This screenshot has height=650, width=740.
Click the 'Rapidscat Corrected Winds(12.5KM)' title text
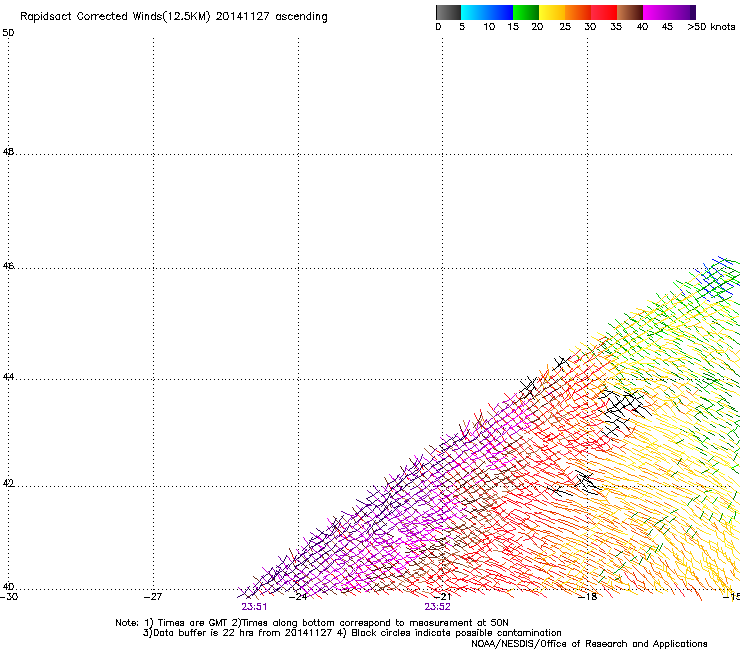point(115,17)
